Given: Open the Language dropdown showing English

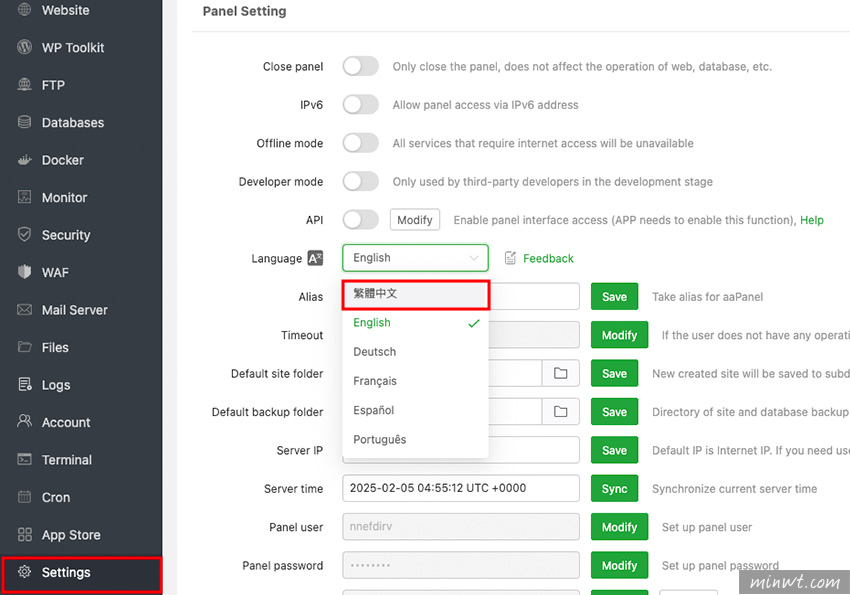Looking at the screenshot, I should [x=415, y=258].
